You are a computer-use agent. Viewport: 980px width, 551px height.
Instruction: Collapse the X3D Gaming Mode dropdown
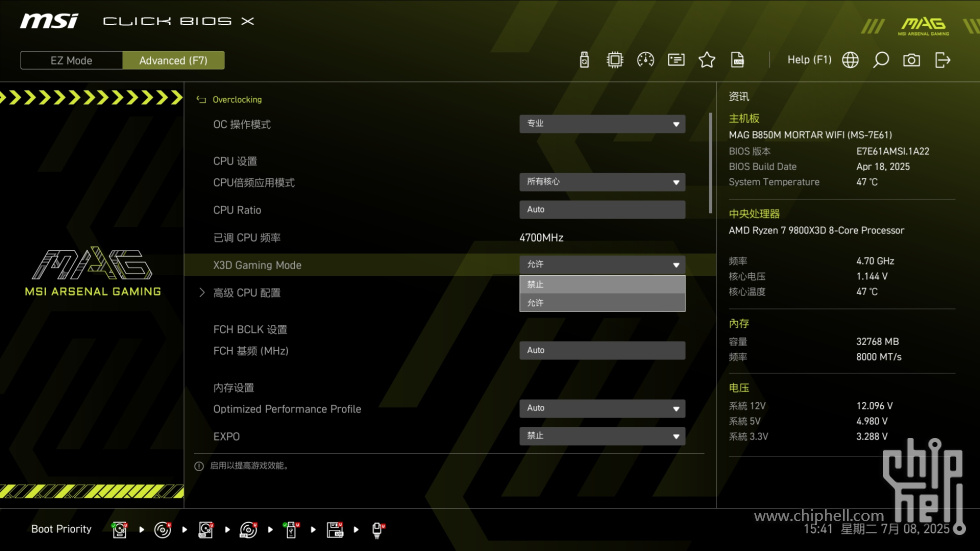coord(602,264)
